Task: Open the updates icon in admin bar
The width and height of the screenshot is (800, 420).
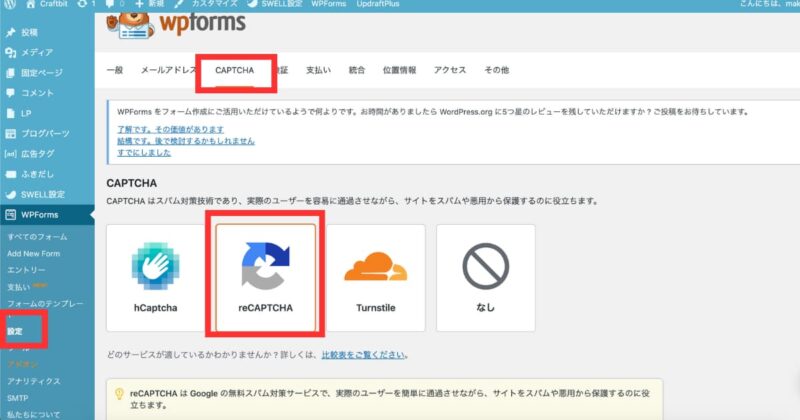Action: 82,4
